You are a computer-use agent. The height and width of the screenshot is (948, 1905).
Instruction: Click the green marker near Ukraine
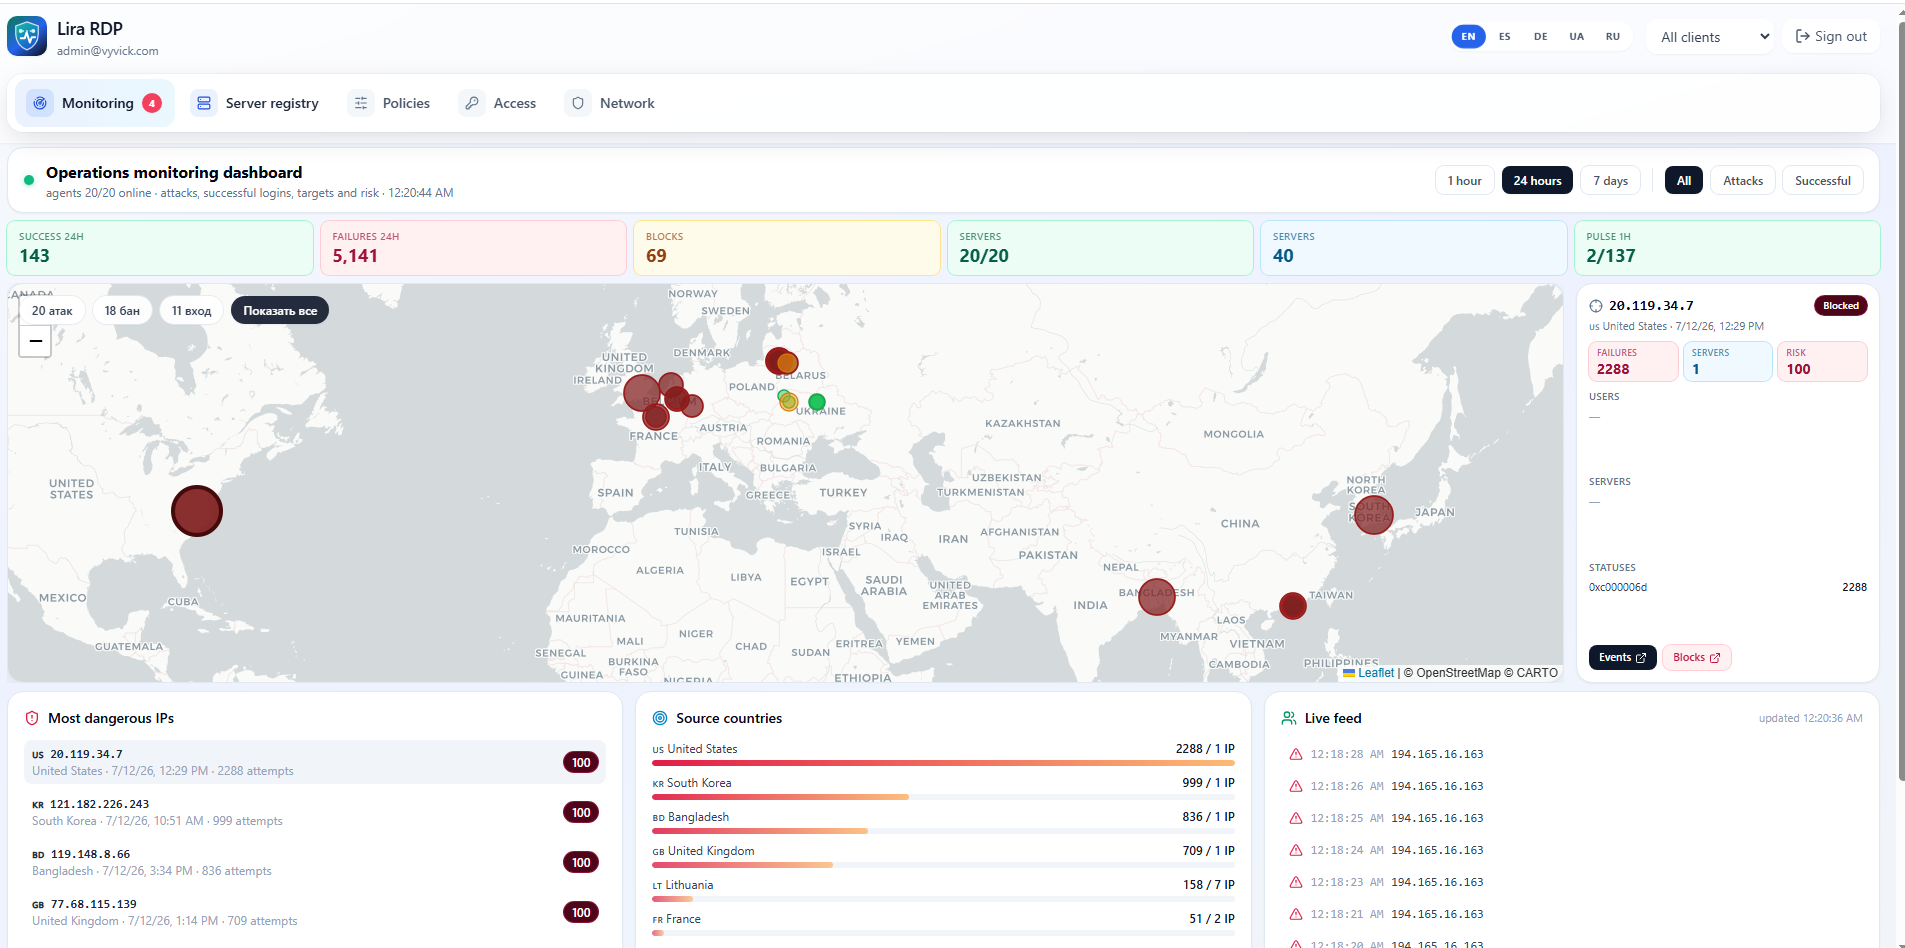pyautogui.click(x=817, y=402)
